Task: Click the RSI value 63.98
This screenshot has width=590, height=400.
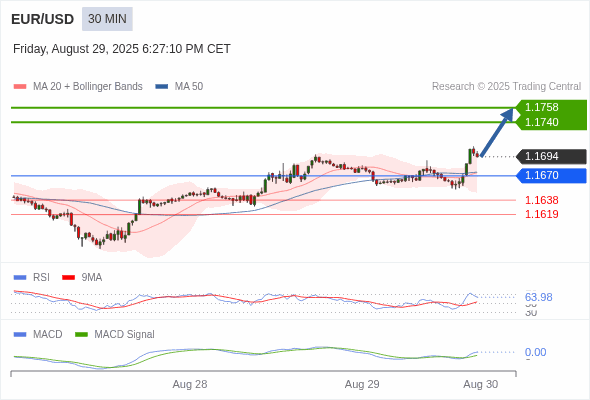Action: coord(538,297)
